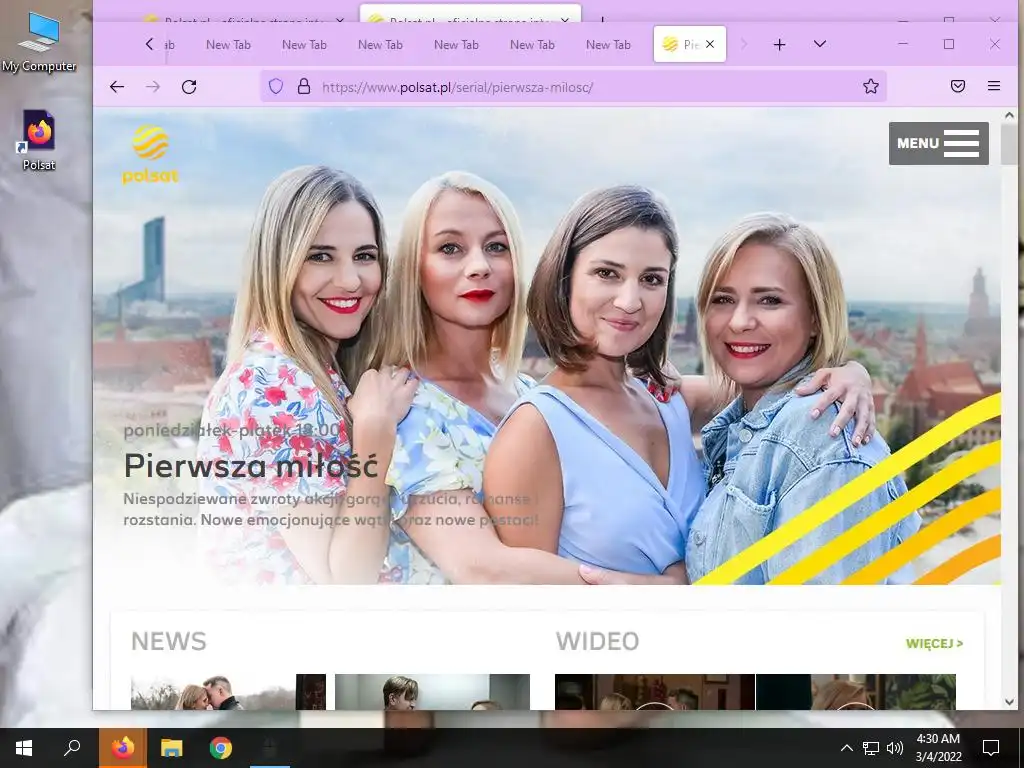Click the Firefox taskbar icon
Image resolution: width=1024 pixels, height=768 pixels.
click(x=122, y=748)
